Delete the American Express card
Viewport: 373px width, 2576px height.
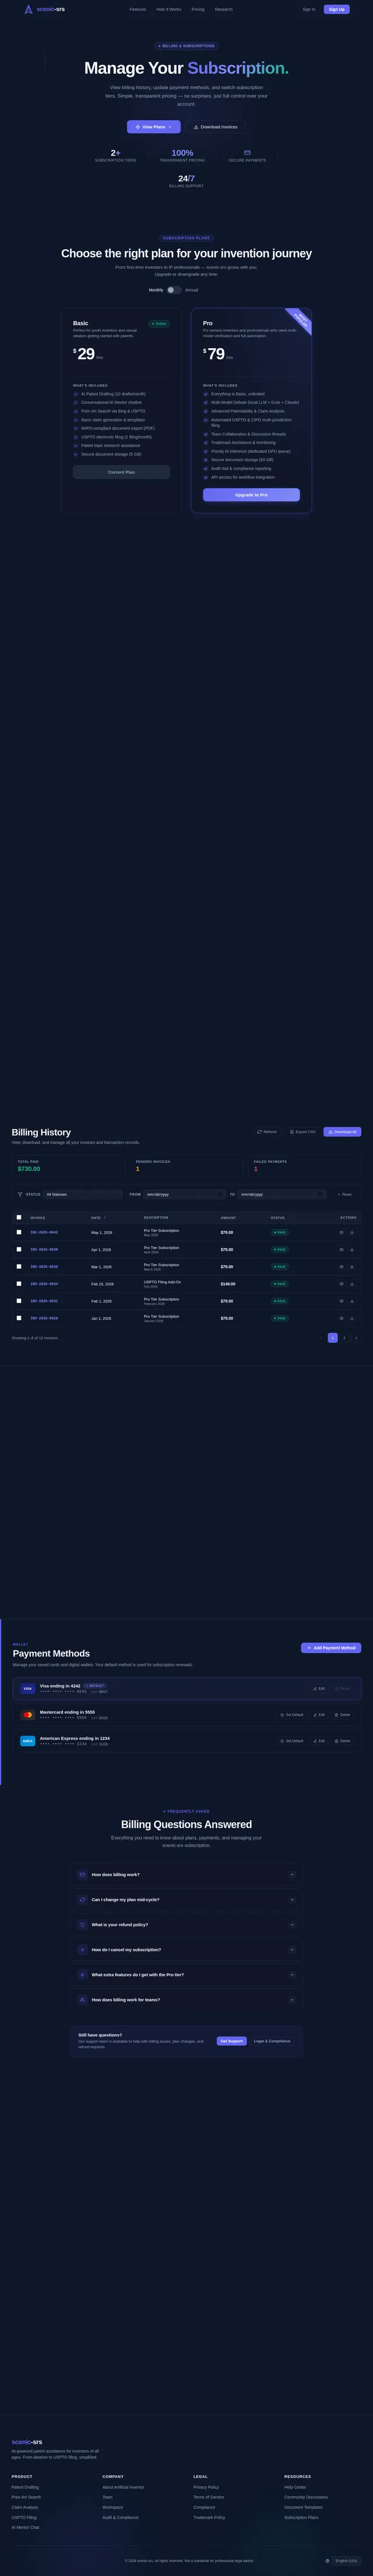point(343,1741)
